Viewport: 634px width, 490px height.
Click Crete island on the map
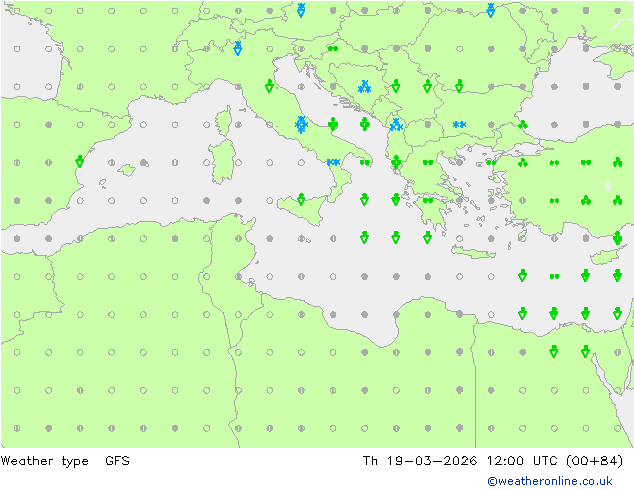pyautogui.click(x=473, y=252)
